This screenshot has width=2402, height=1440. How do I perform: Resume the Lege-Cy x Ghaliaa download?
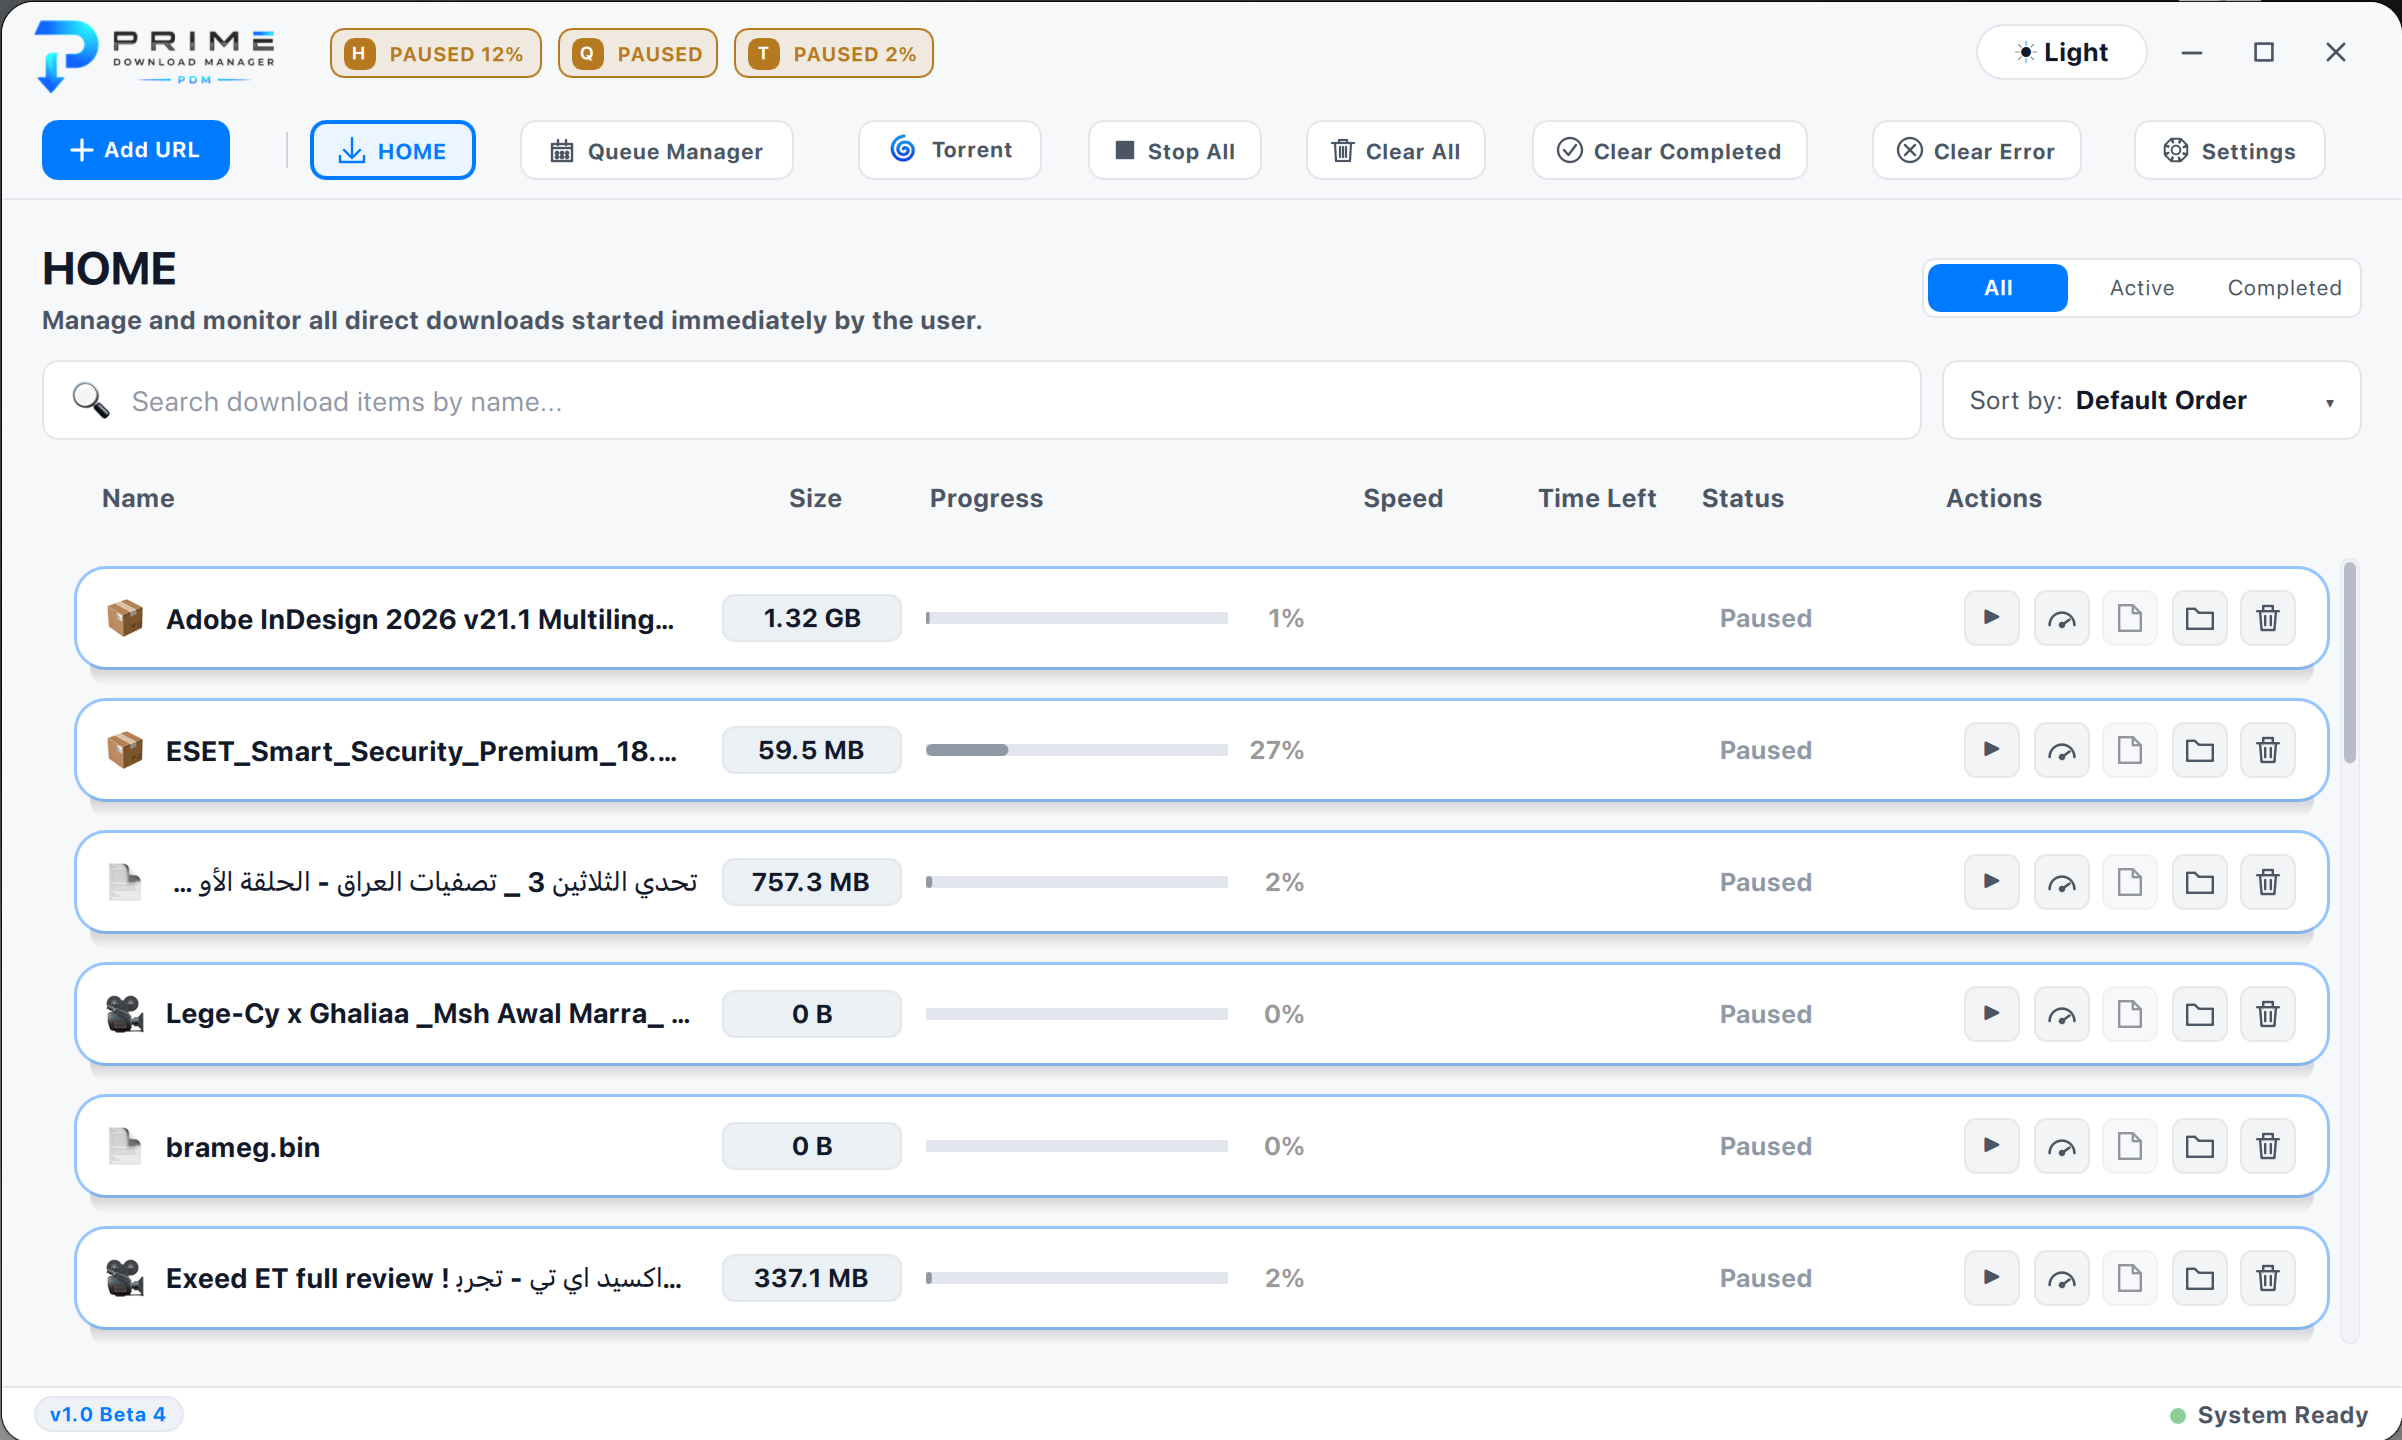pos(1991,1014)
